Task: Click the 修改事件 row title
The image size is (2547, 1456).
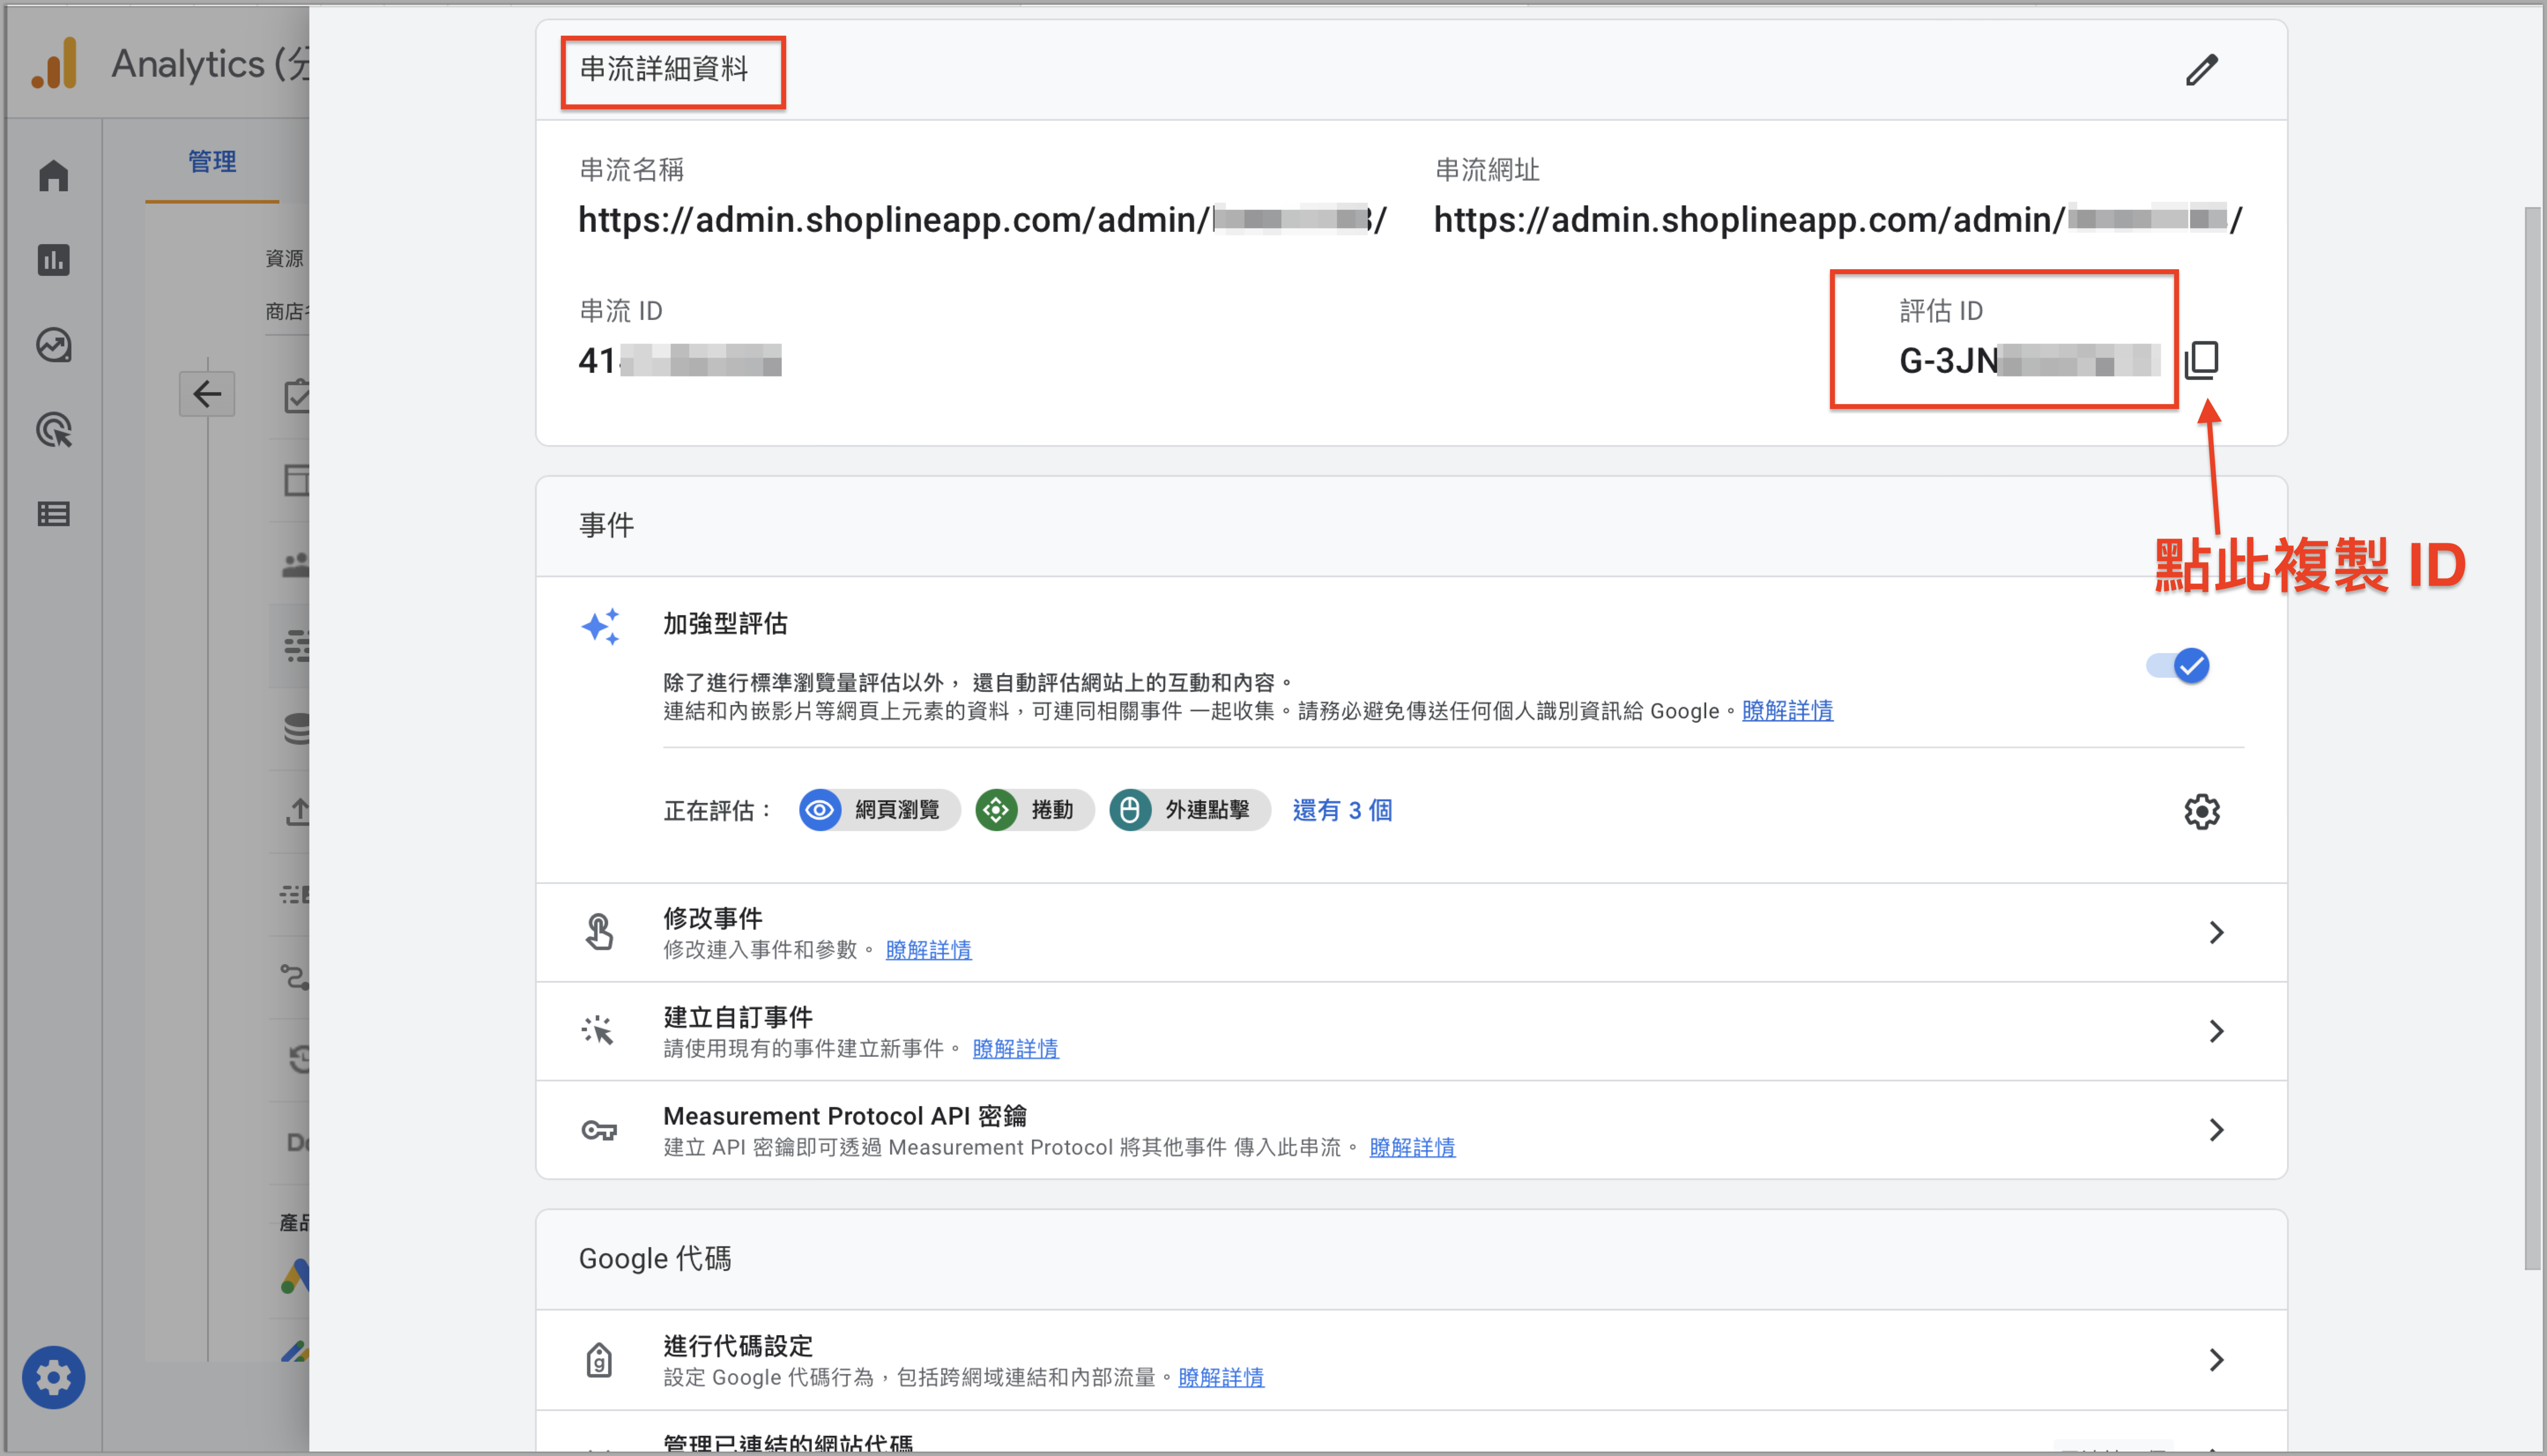Action: (713, 918)
